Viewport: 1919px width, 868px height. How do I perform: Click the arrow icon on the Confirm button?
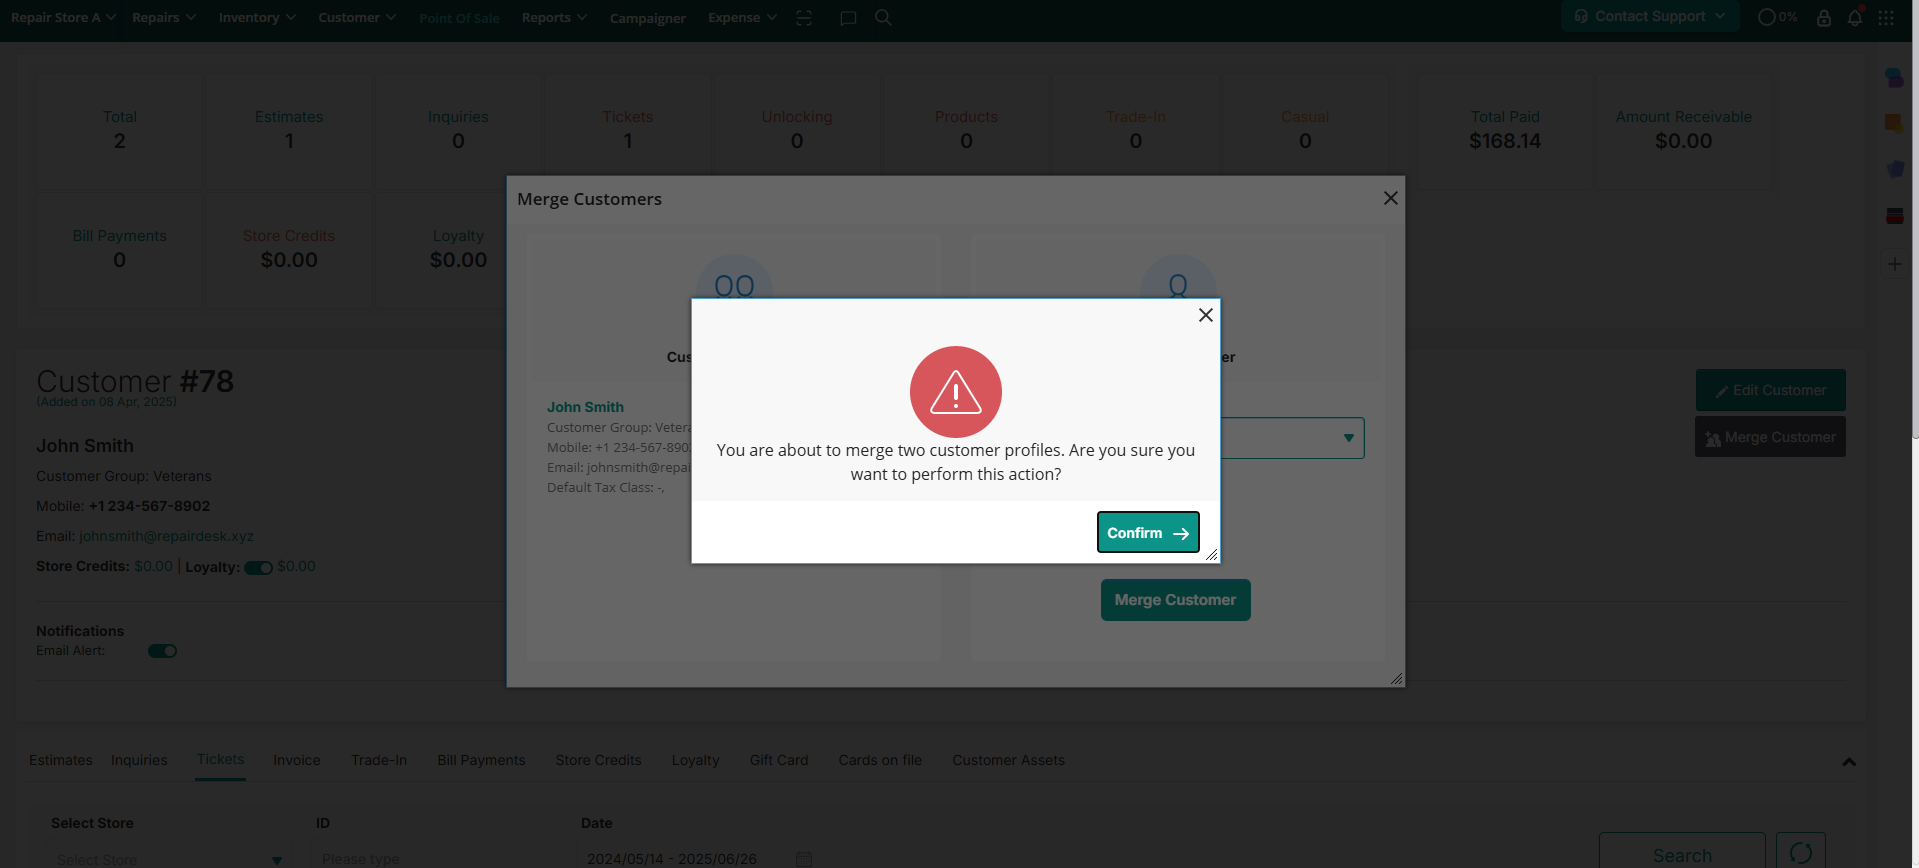[x=1181, y=533]
